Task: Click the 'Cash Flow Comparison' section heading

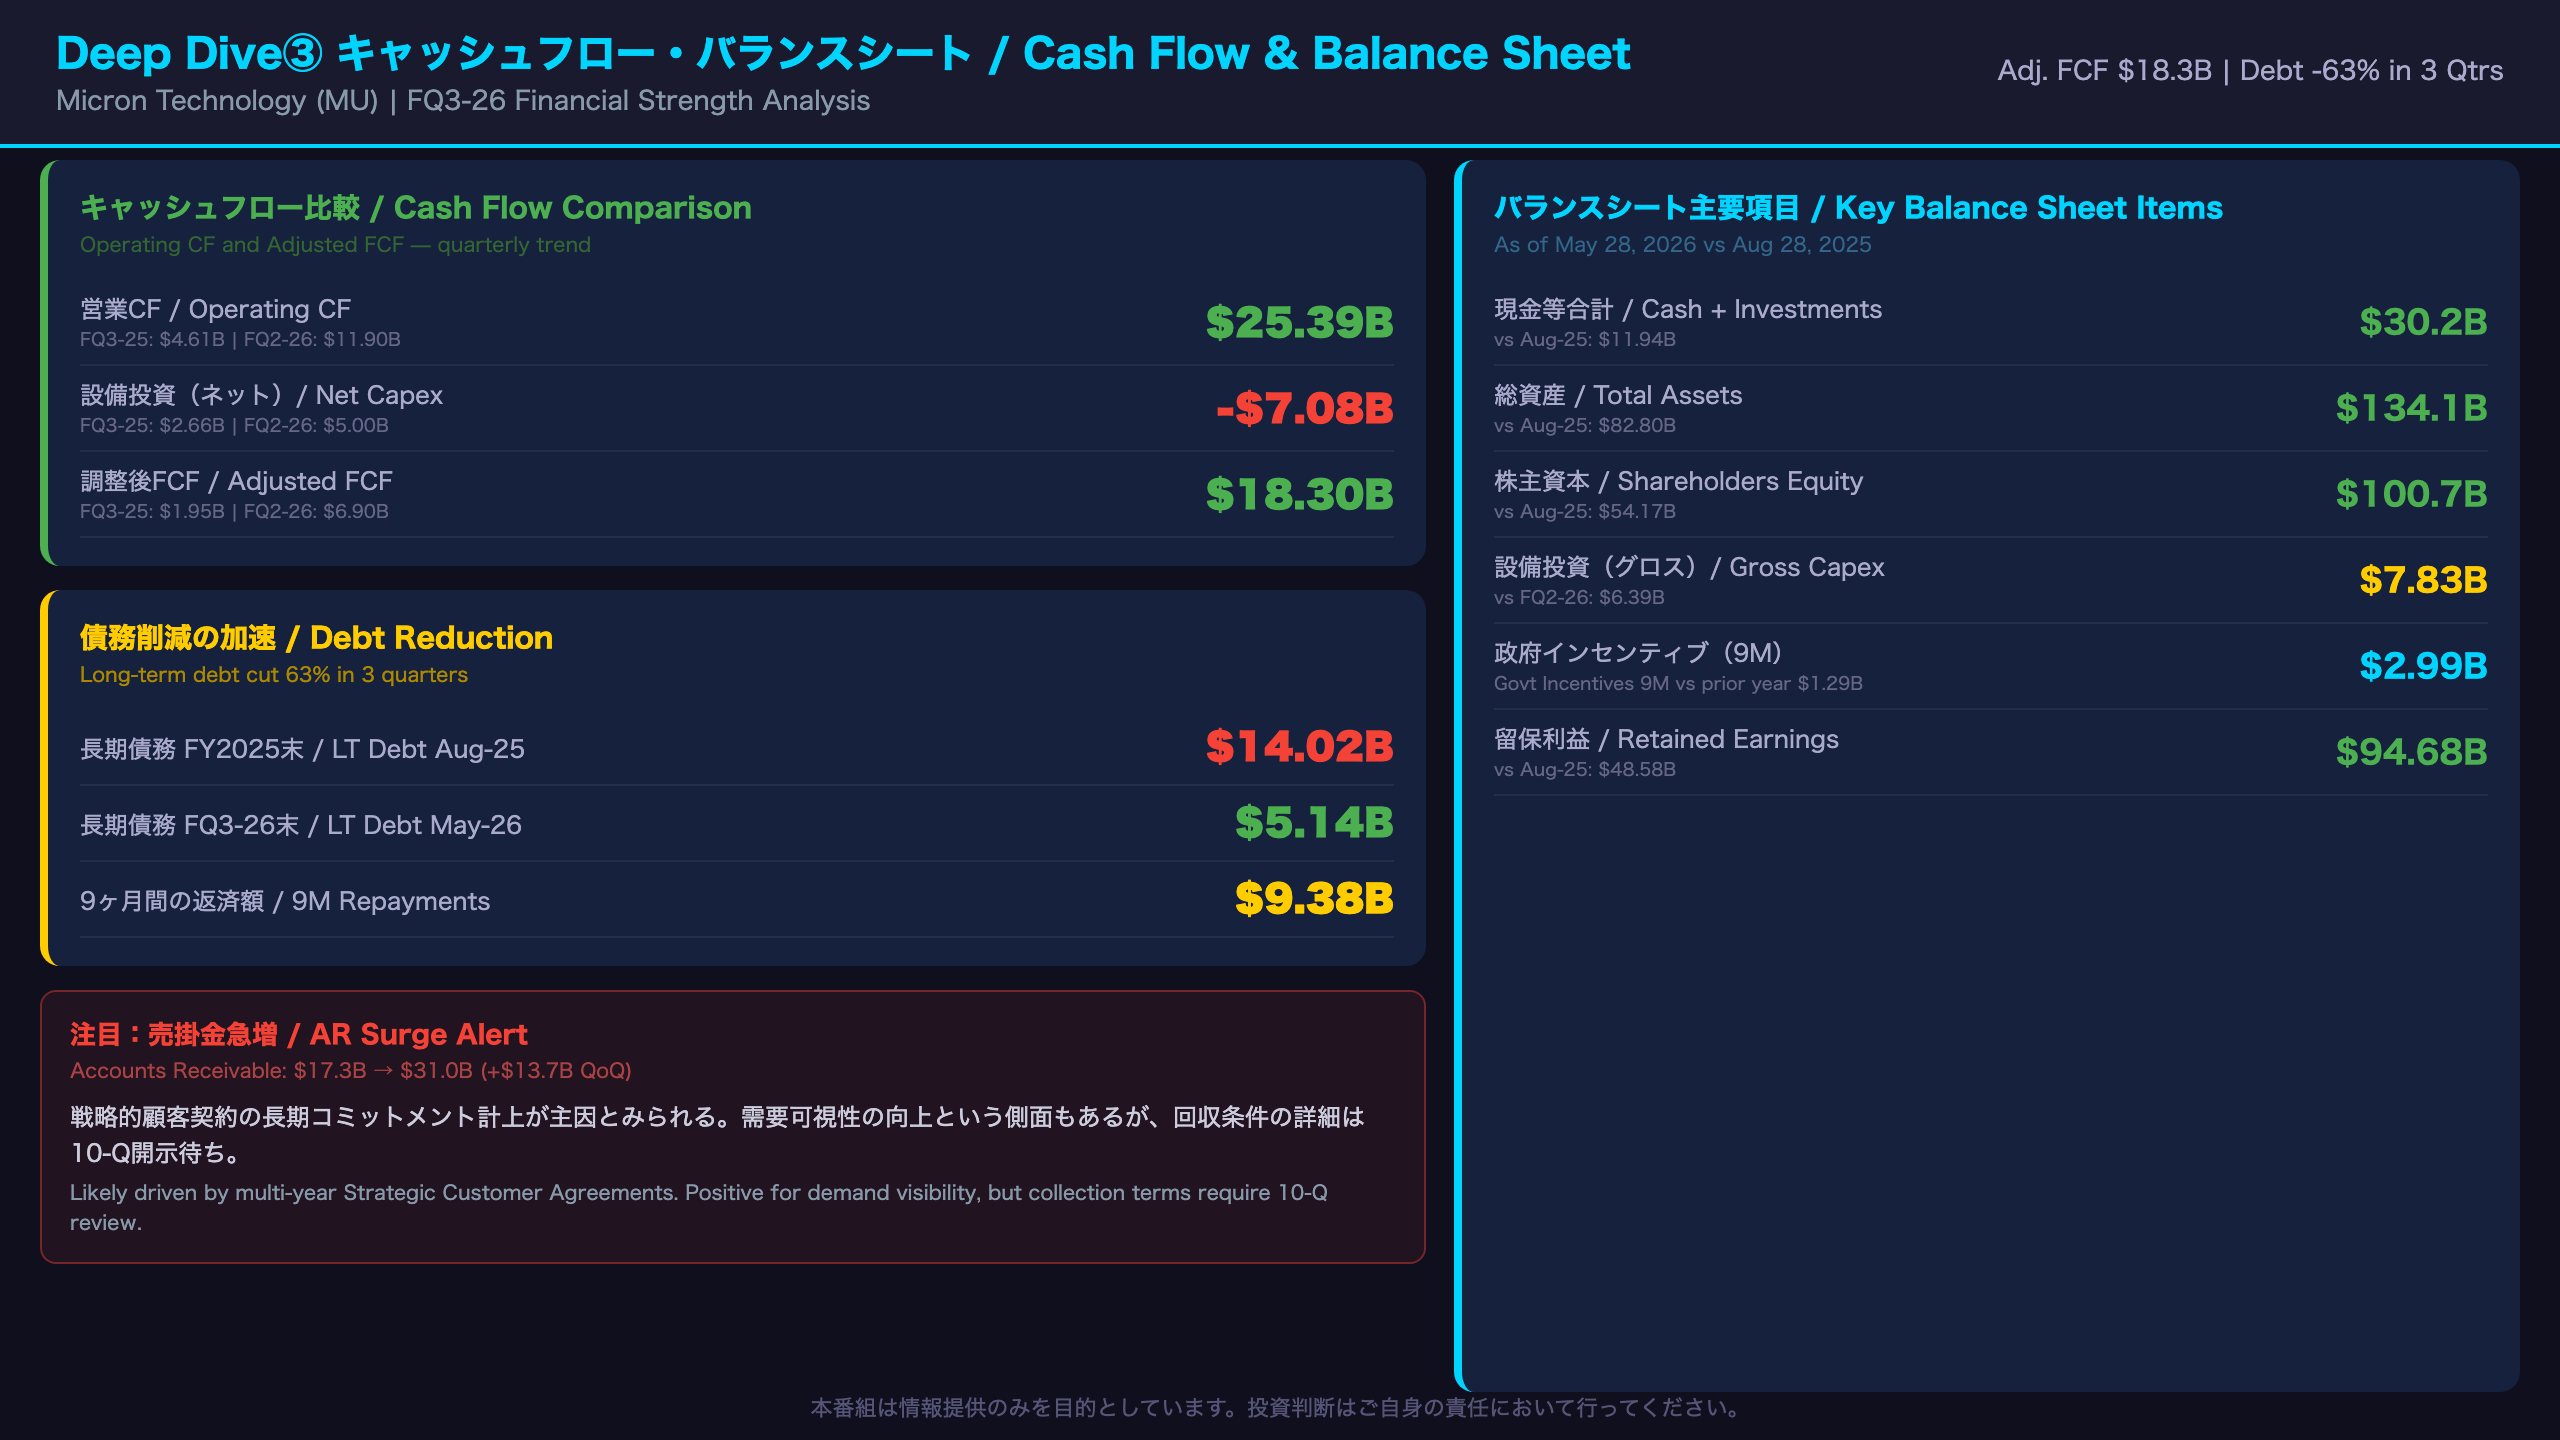Action: (416, 207)
